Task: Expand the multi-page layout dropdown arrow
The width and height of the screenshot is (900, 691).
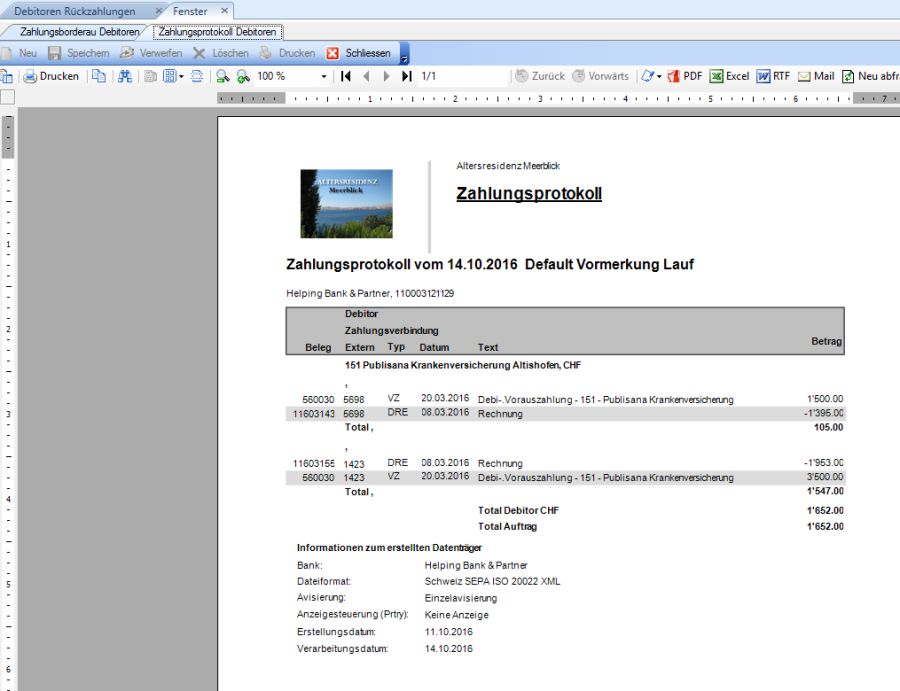Action: pyautogui.click(x=181, y=76)
